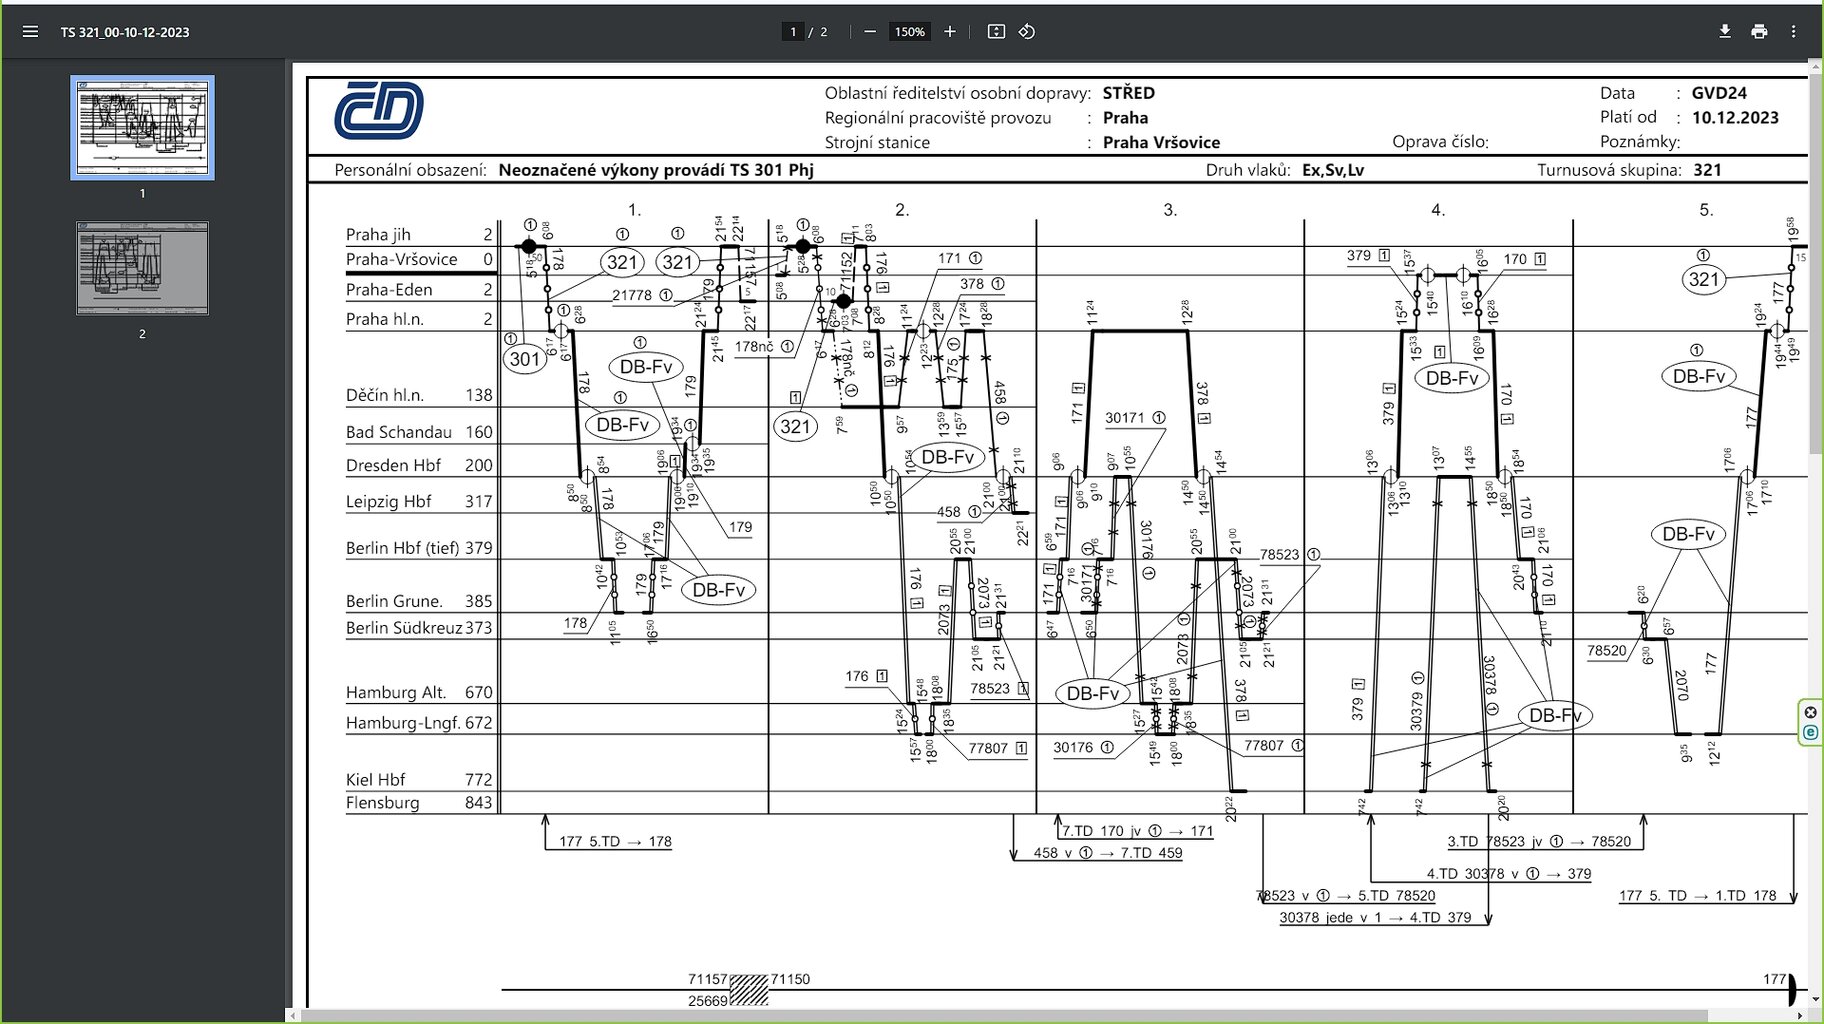1824x1024 pixels.
Task: Click the note '177 5.TD → 178'
Action: 615,842
